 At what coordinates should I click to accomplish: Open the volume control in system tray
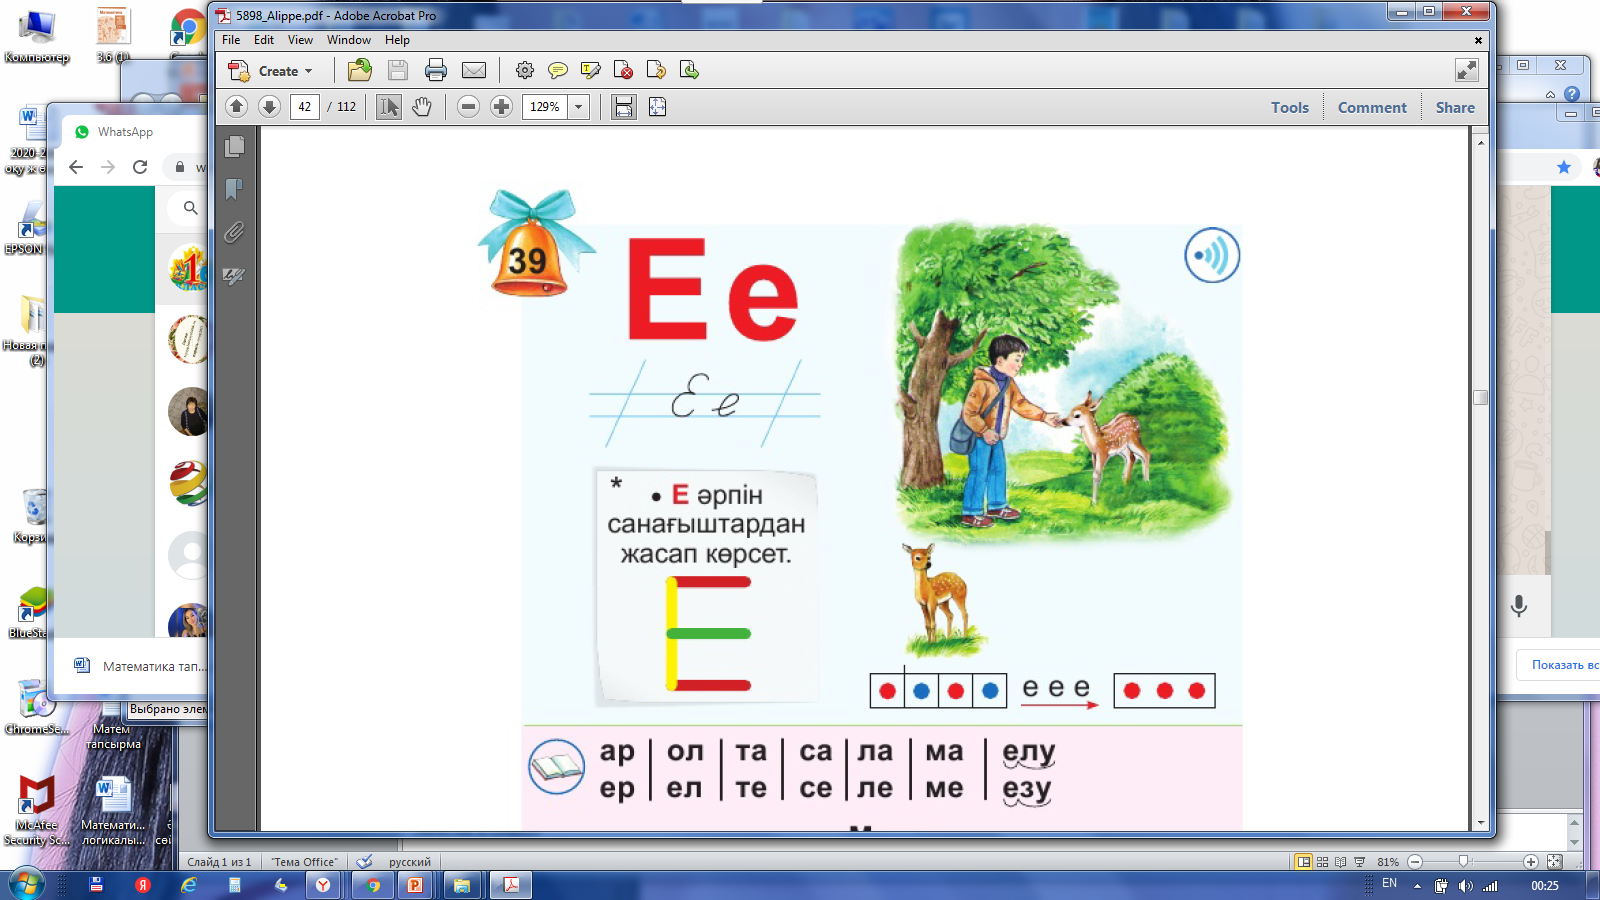point(1465,886)
